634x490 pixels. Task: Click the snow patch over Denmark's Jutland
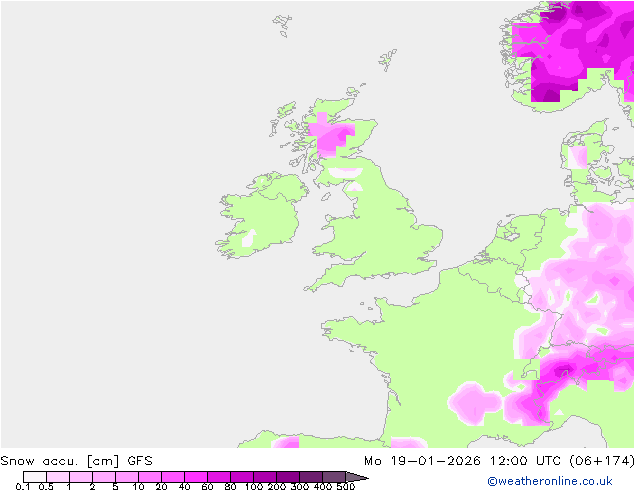click(x=577, y=157)
